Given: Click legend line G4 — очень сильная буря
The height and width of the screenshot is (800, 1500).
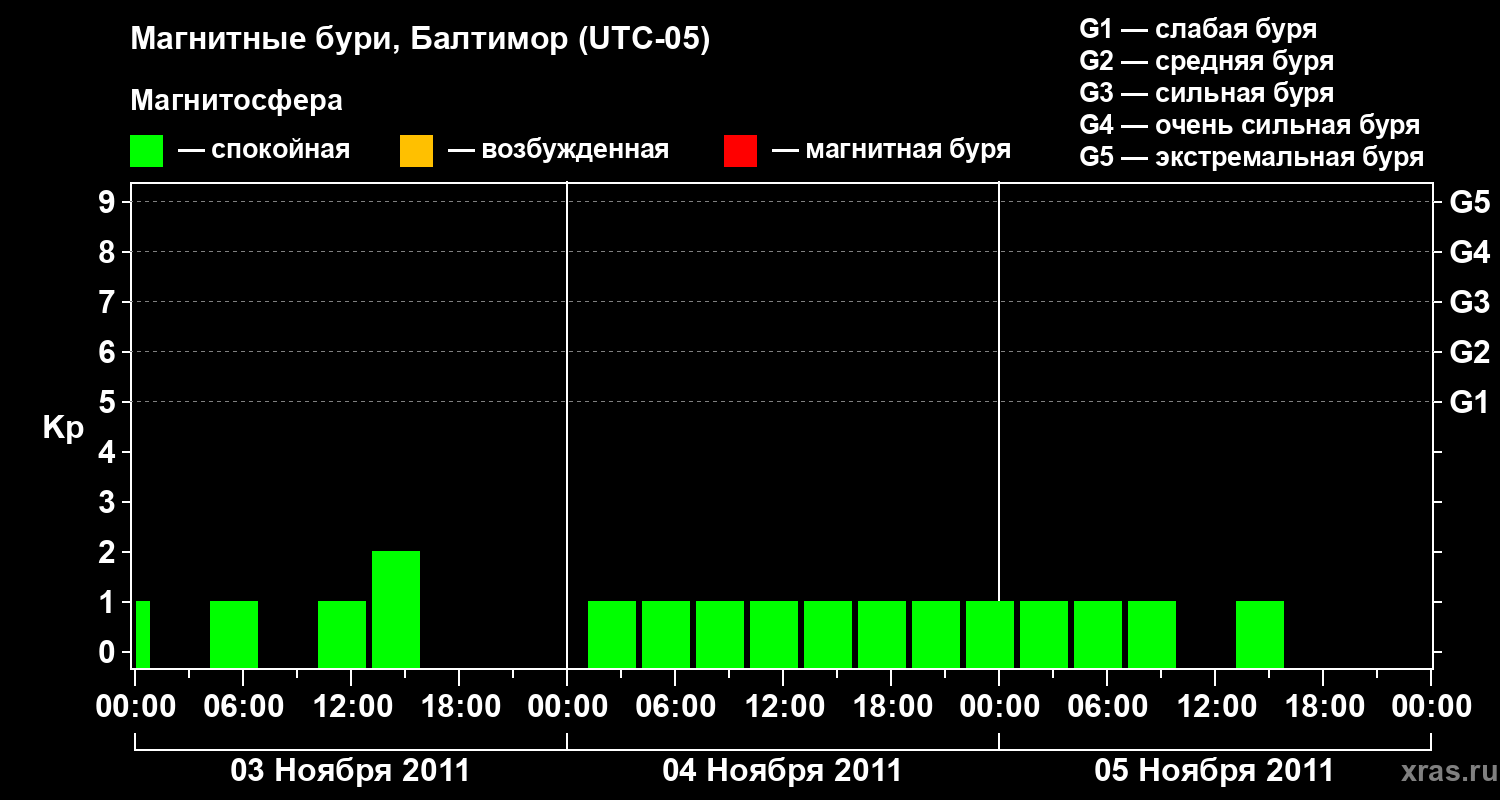Looking at the screenshot, I should point(1250,125).
